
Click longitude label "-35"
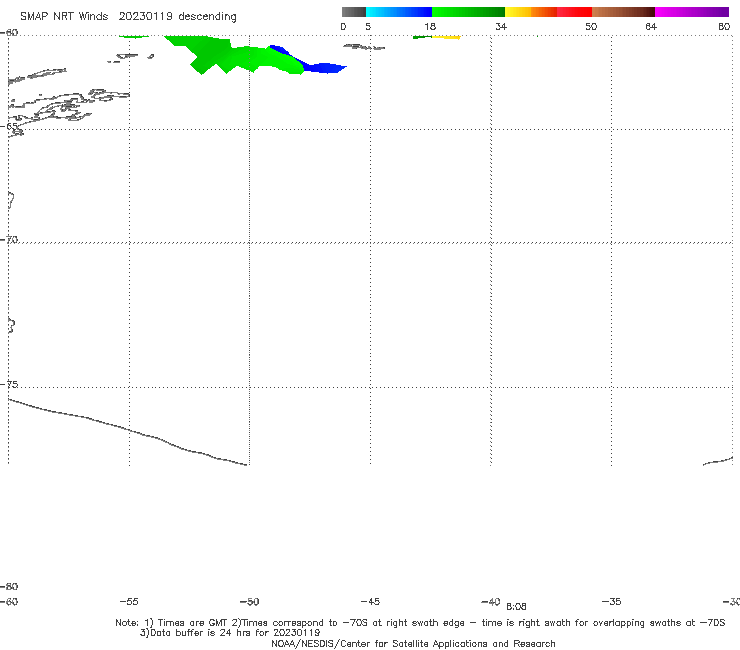612,601
